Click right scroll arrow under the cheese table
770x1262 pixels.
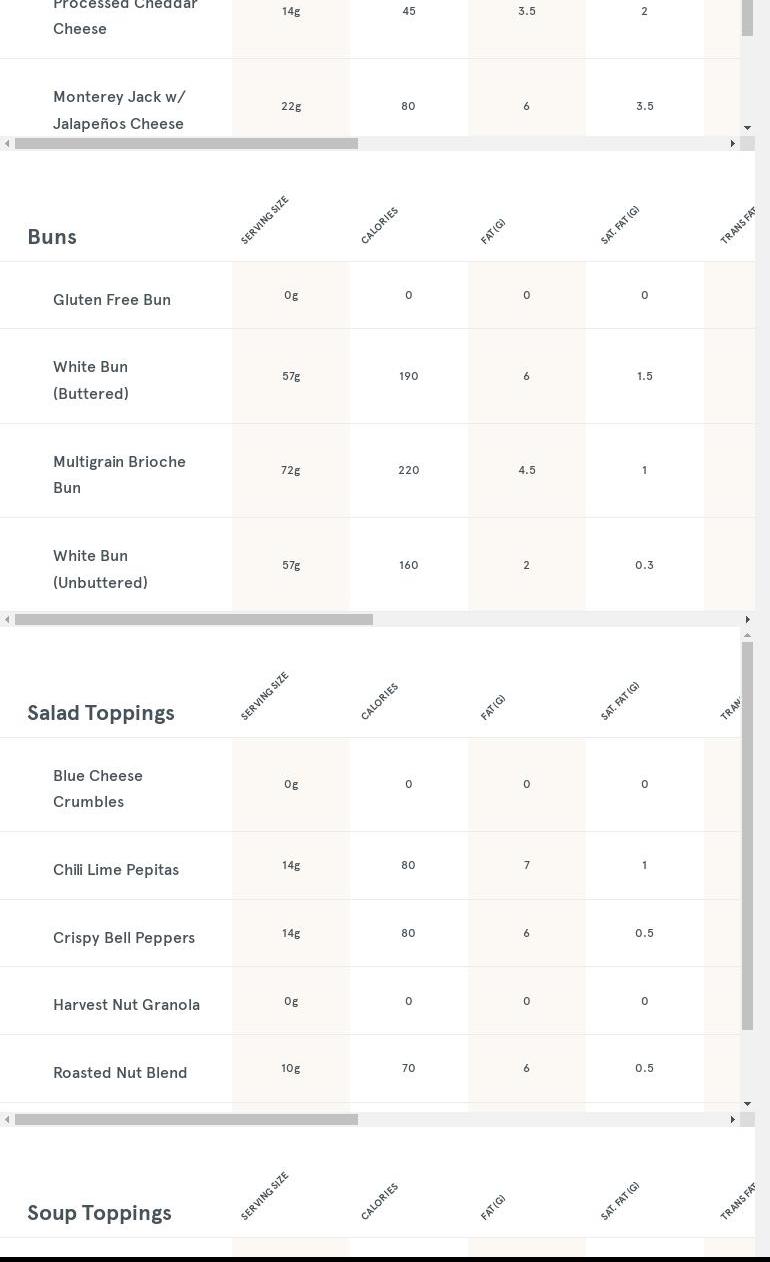click(732, 144)
